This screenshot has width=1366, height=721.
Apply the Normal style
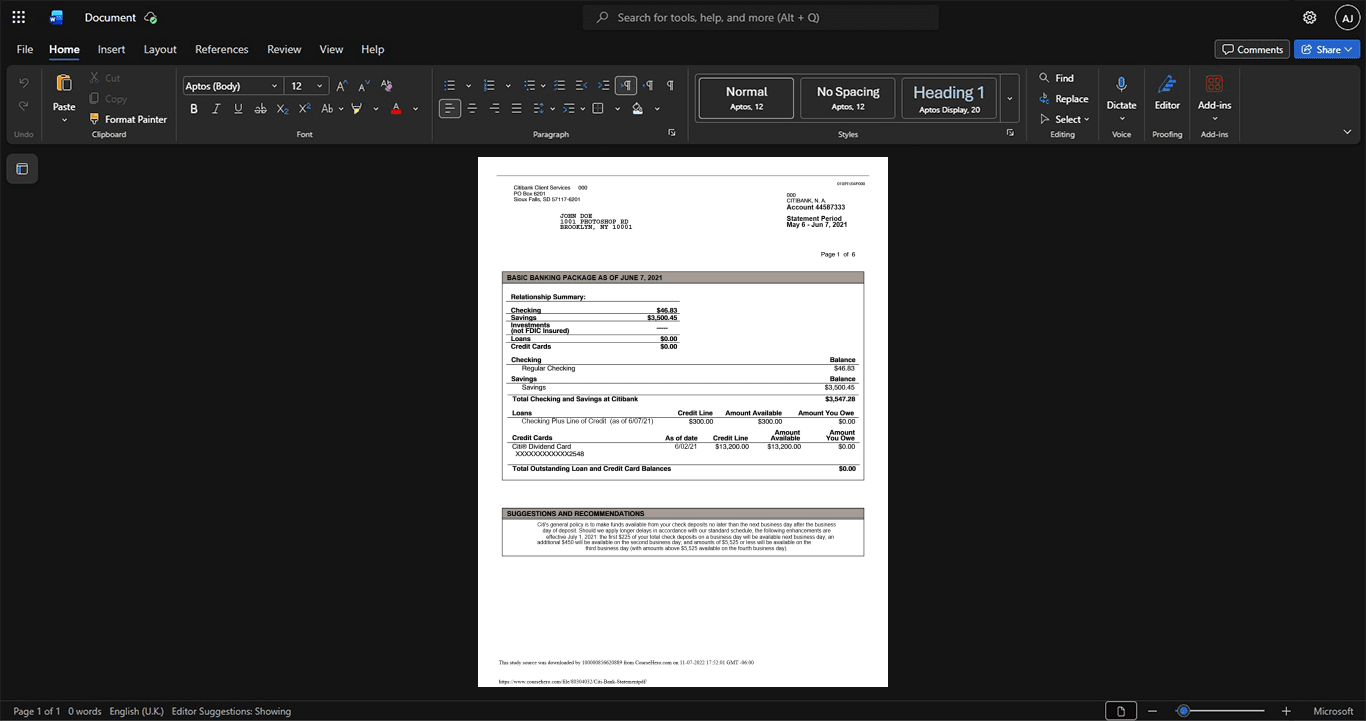(746, 98)
